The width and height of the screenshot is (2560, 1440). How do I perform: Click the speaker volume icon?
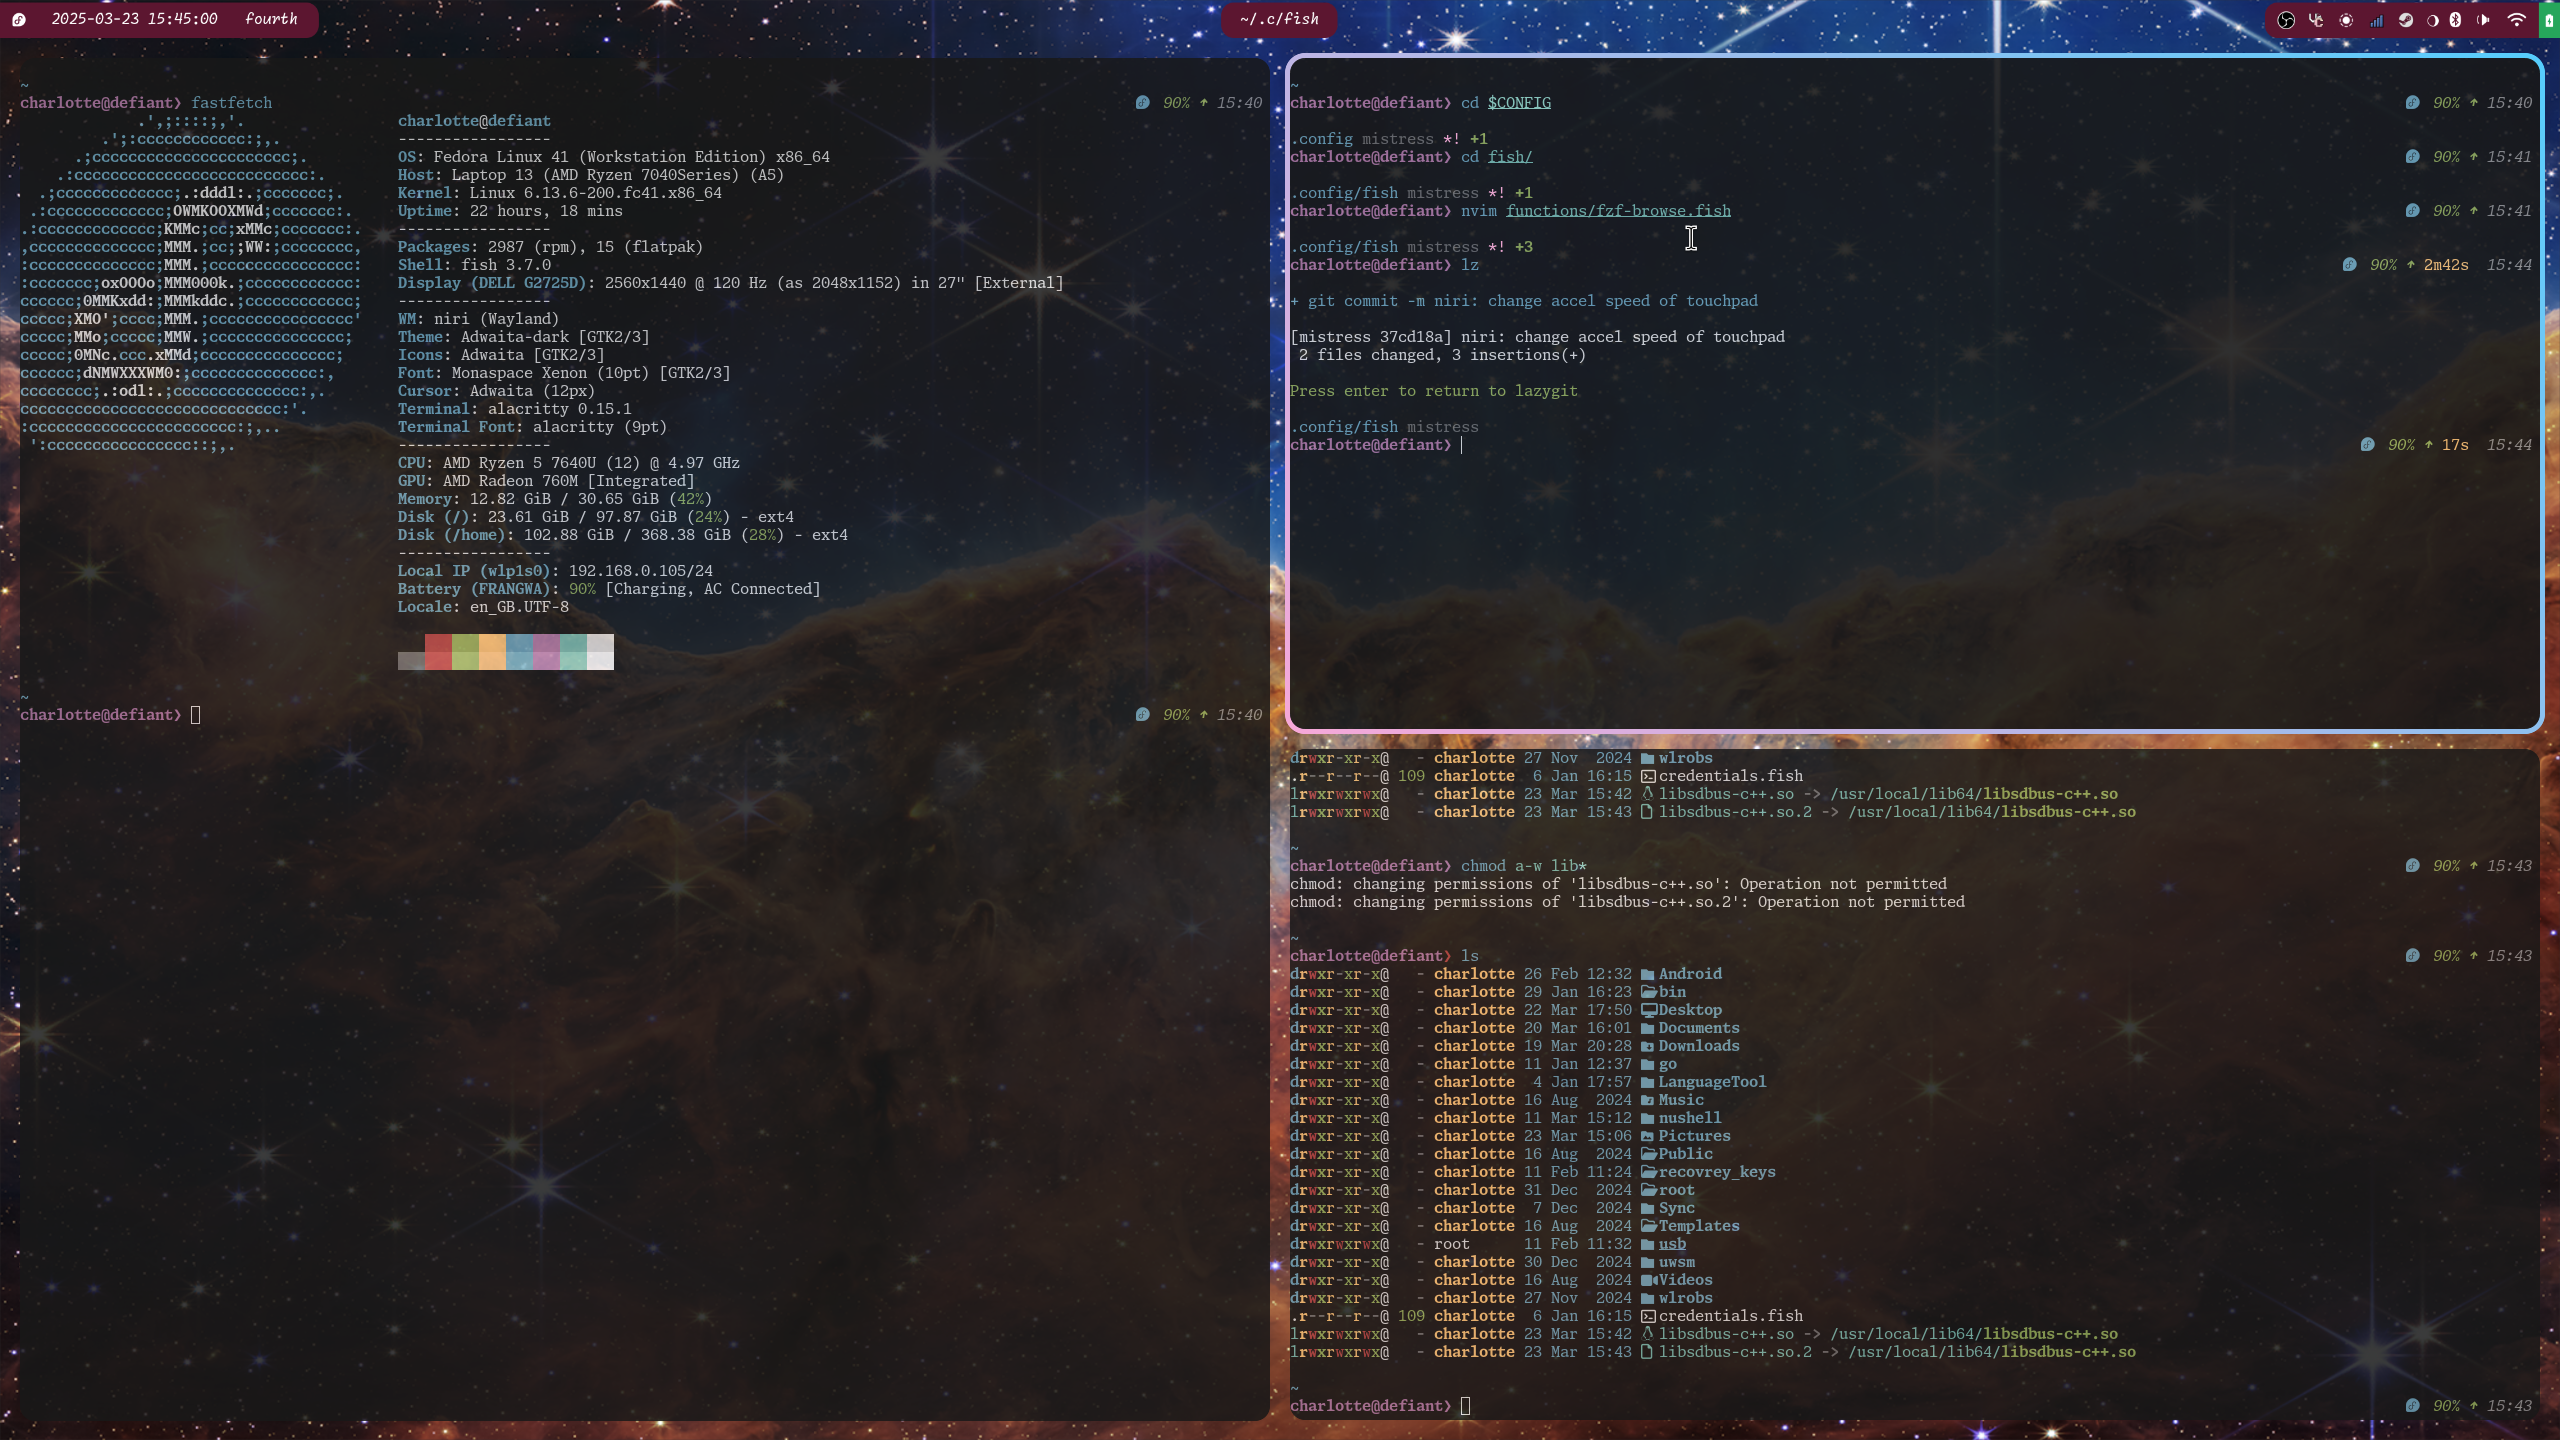(2483, 20)
